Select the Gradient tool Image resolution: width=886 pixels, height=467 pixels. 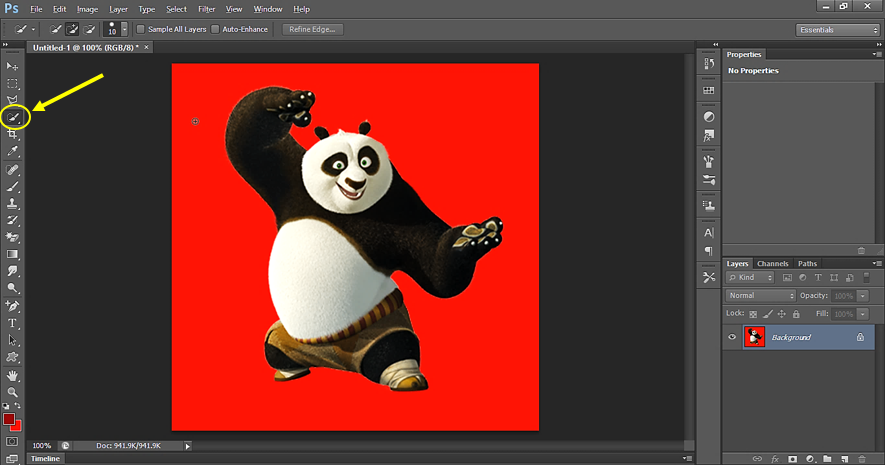(12, 254)
